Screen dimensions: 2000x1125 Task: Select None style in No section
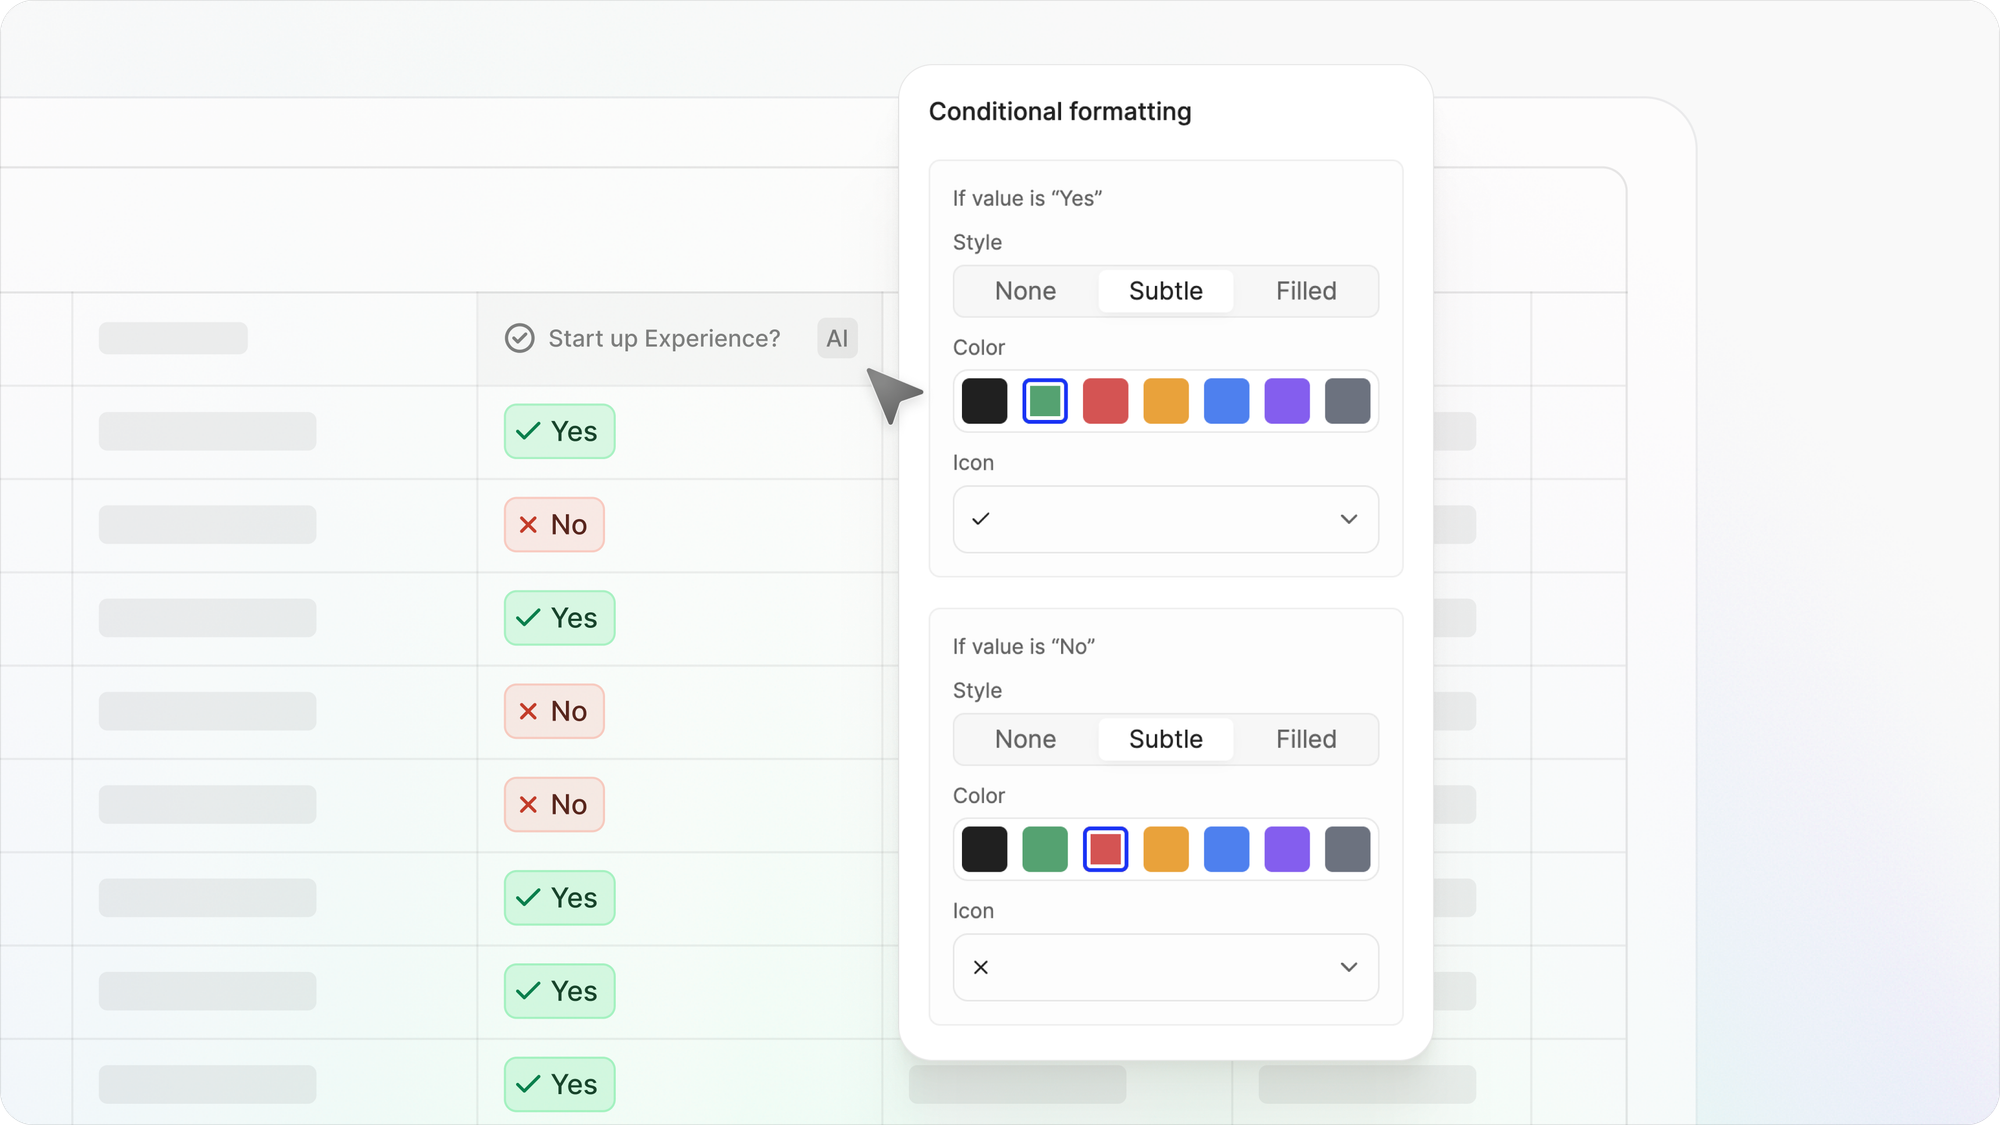click(x=1025, y=739)
